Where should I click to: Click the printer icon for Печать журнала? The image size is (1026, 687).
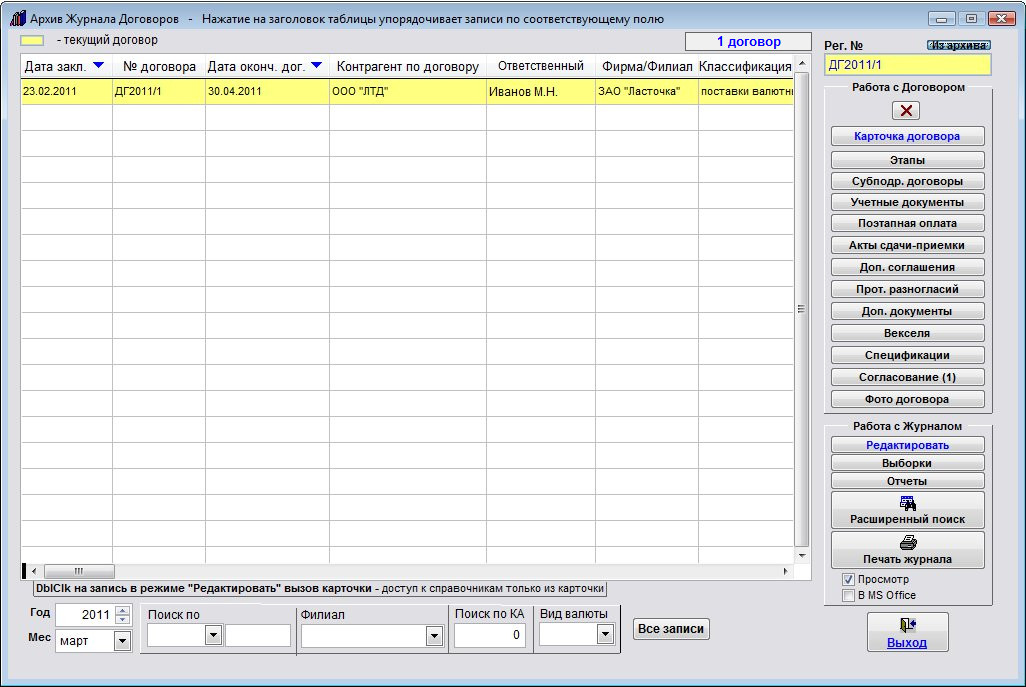pos(908,543)
